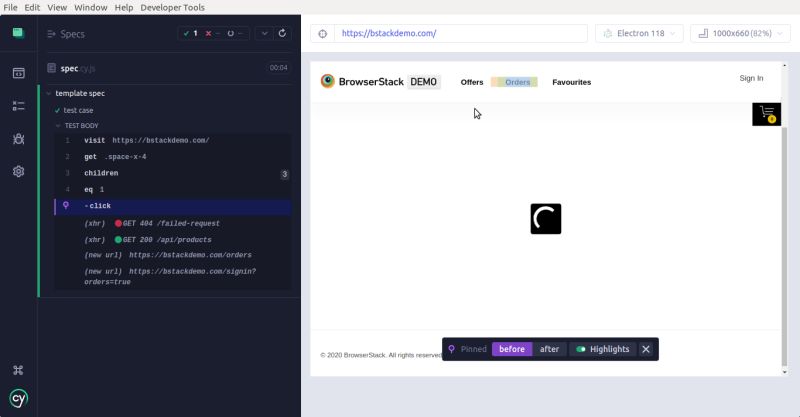Open the selector playground crosshair icon
The image size is (800, 417).
322,34
